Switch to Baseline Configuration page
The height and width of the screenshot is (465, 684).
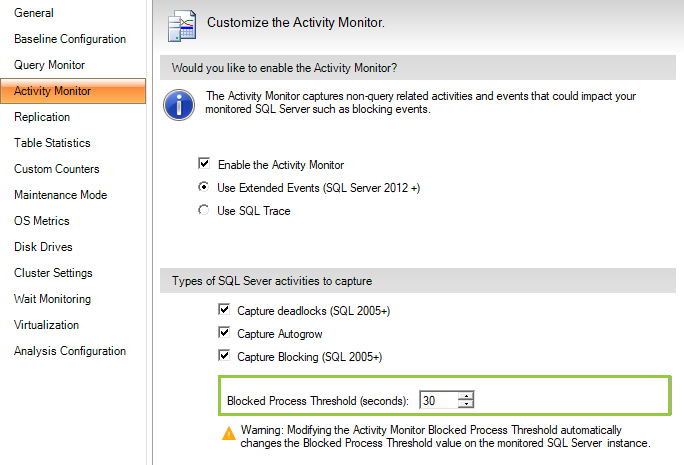pyautogui.click(x=70, y=39)
